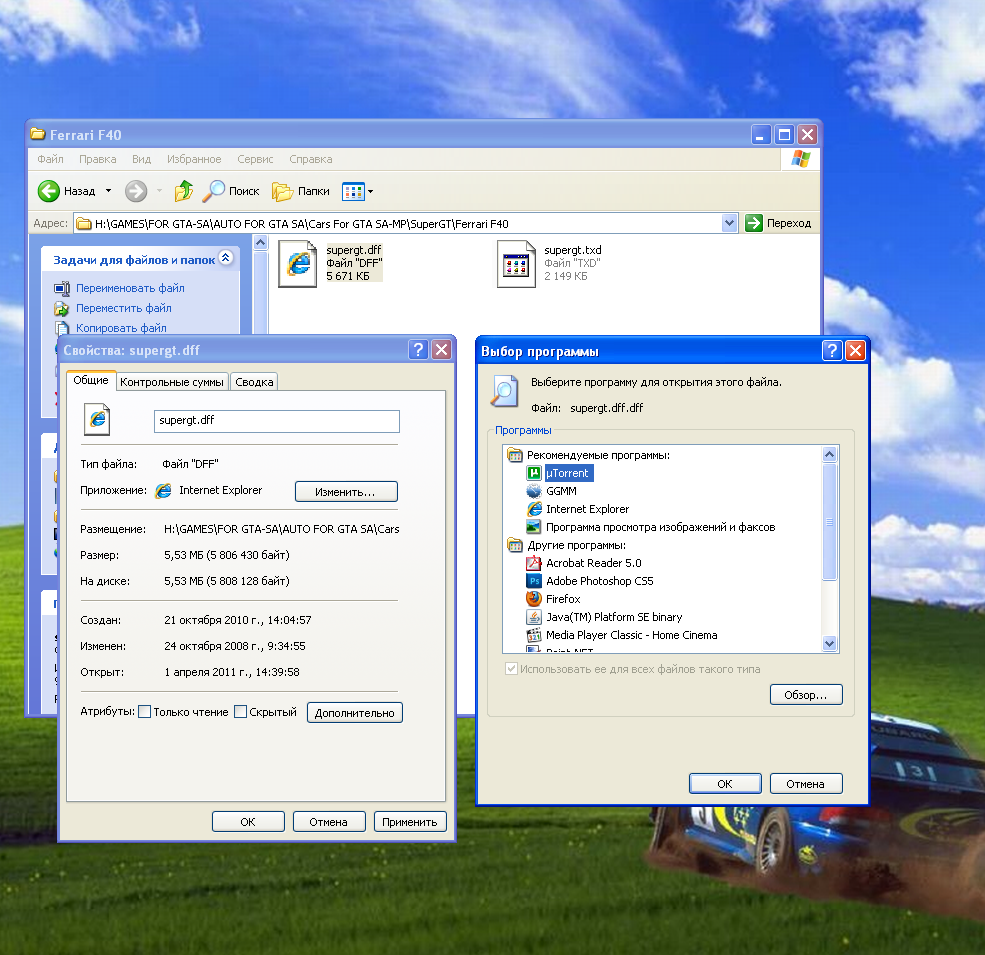Select the Общие tab in Properties
This screenshot has width=985, height=955.
(90, 380)
